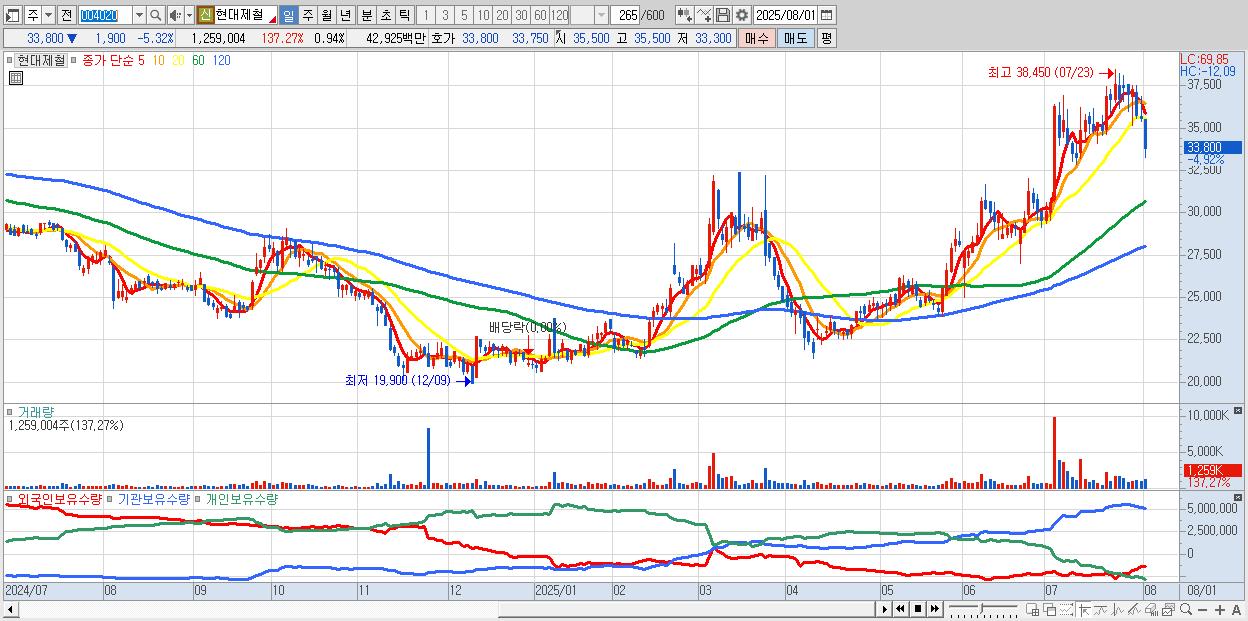The width and height of the screenshot is (1248, 621).
Task: Click the 매도 sell button
Action: click(795, 38)
